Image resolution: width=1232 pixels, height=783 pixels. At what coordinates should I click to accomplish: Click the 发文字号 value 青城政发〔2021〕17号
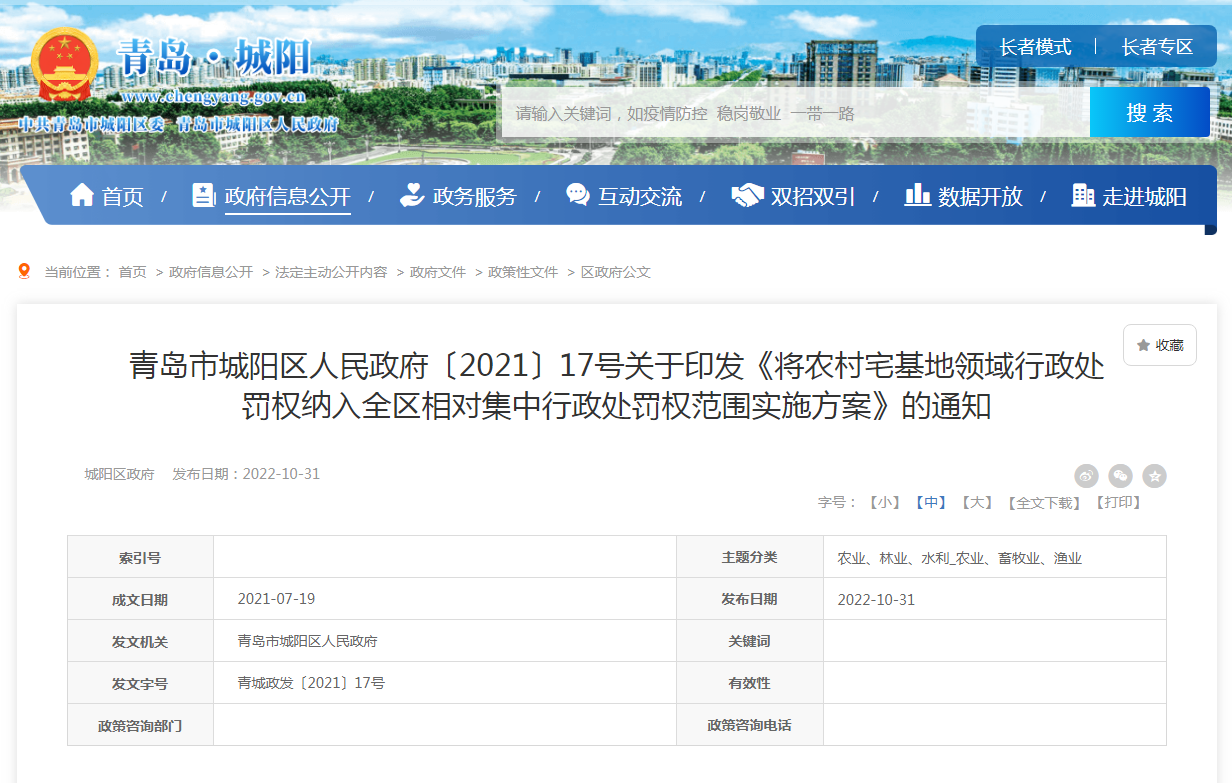pyautogui.click(x=311, y=683)
